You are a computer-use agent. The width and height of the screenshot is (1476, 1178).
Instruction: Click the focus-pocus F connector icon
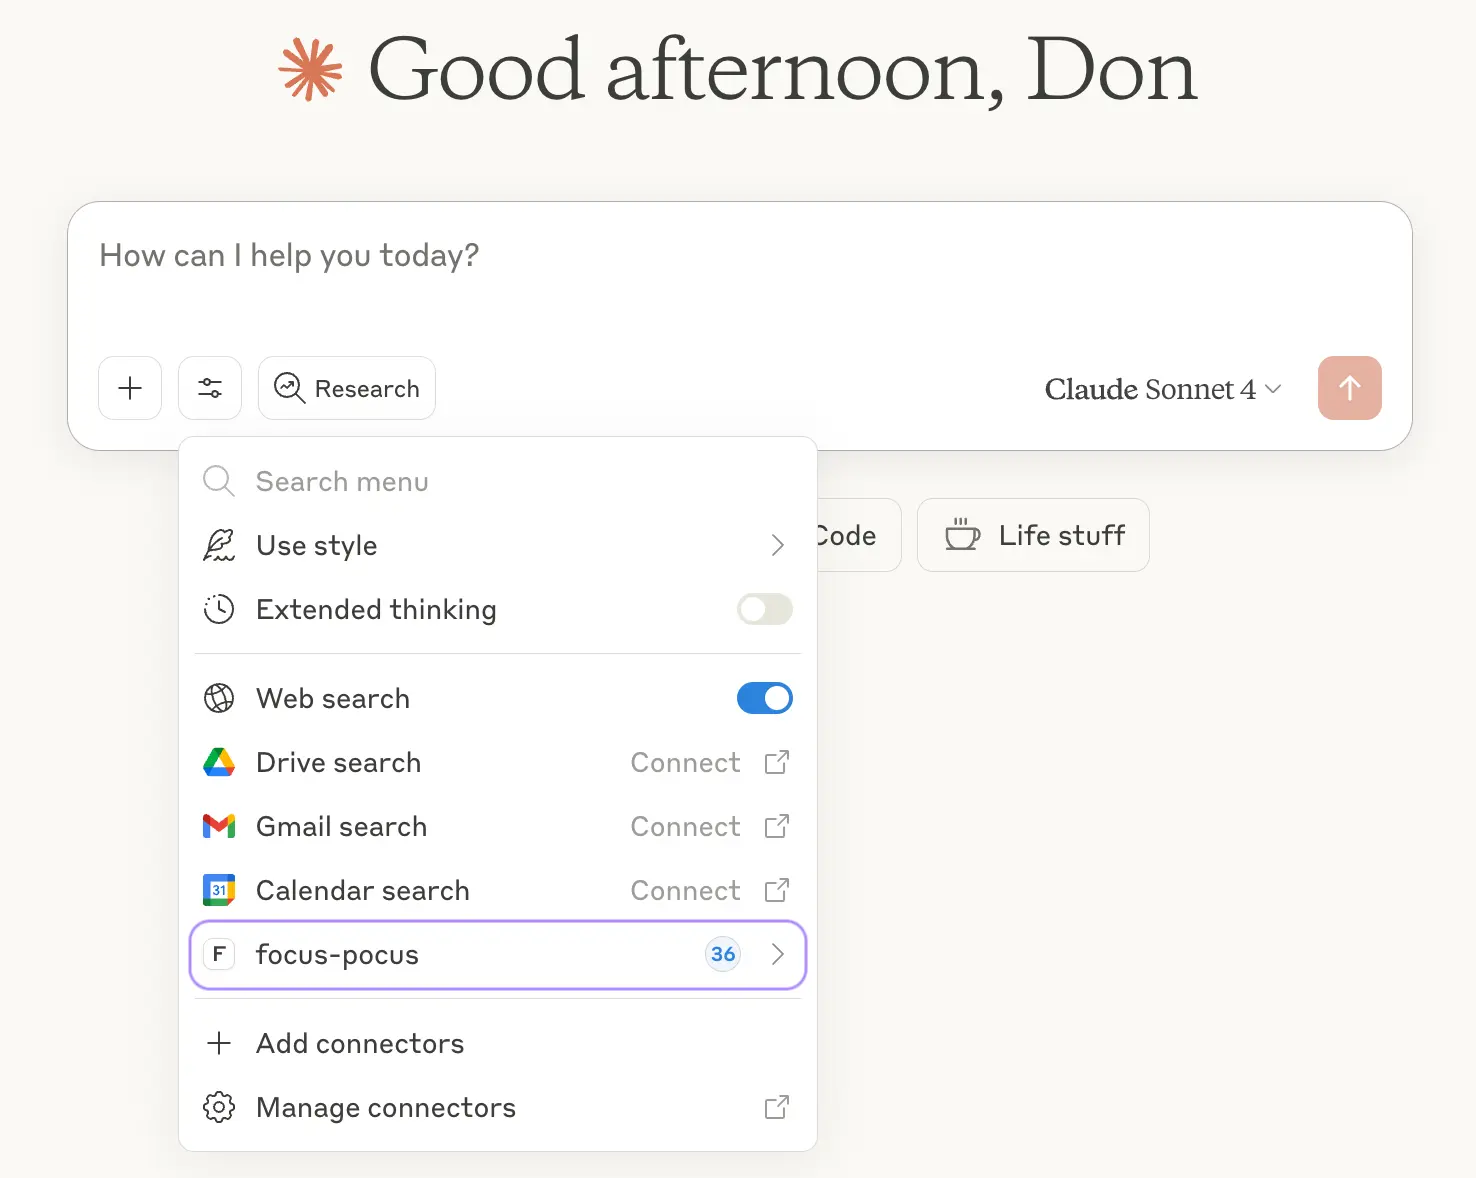[x=219, y=954]
